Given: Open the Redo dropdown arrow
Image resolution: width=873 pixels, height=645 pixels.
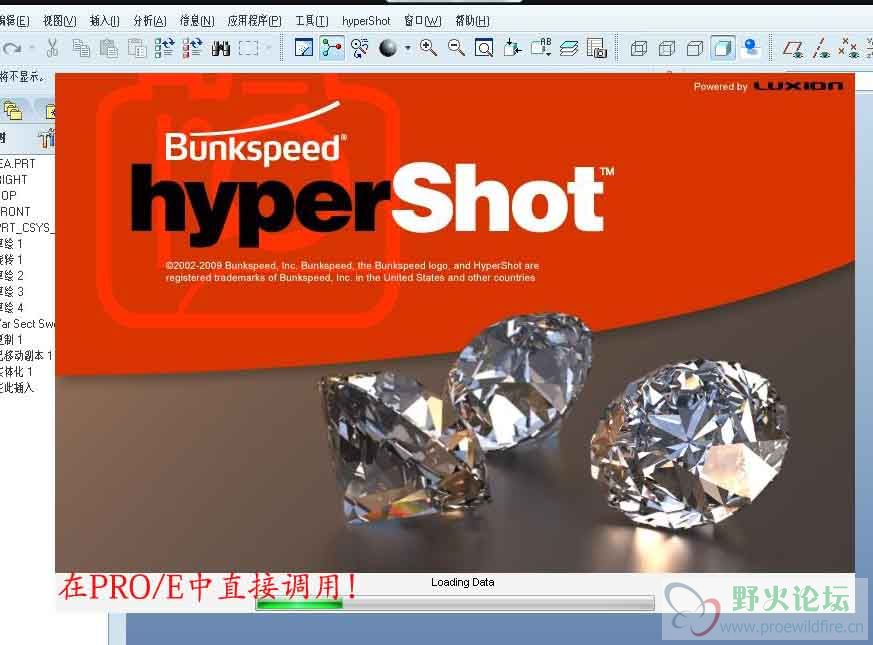Looking at the screenshot, I should (x=32, y=48).
